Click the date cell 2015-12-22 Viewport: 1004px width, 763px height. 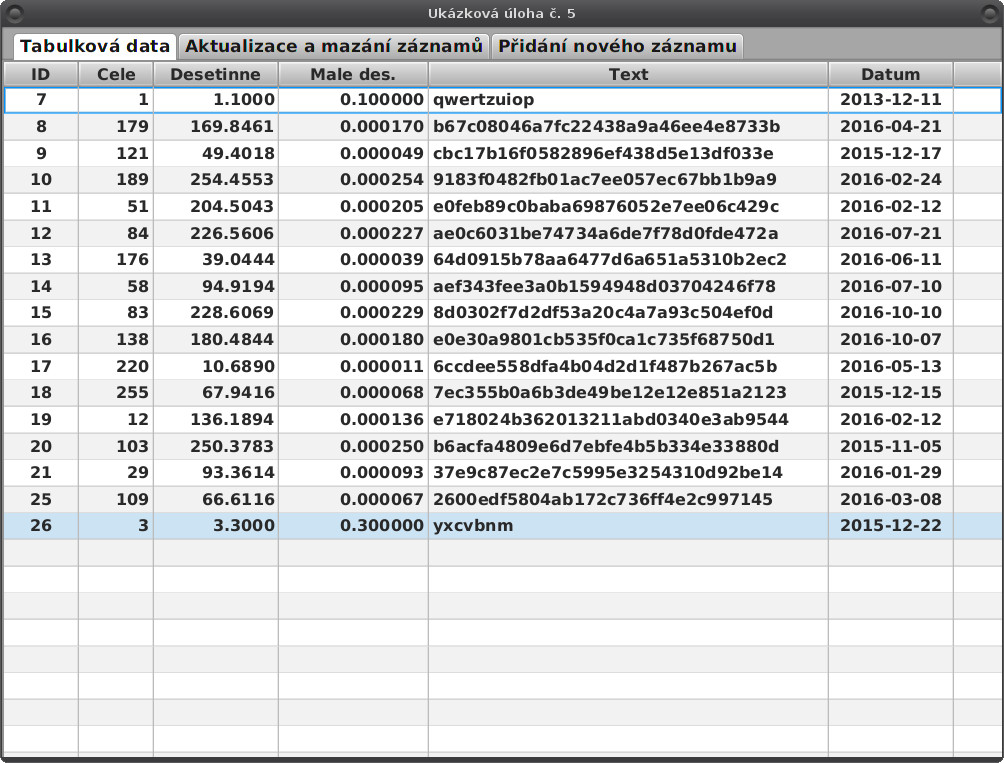891,526
